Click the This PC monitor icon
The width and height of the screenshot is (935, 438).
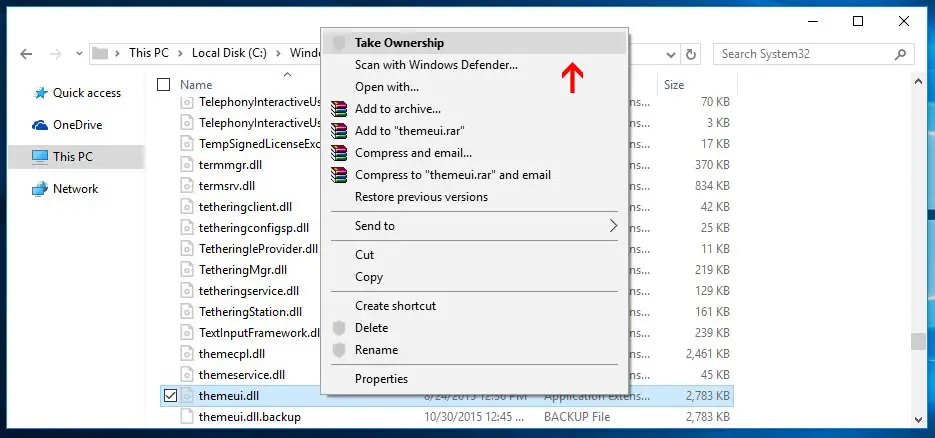(40, 157)
